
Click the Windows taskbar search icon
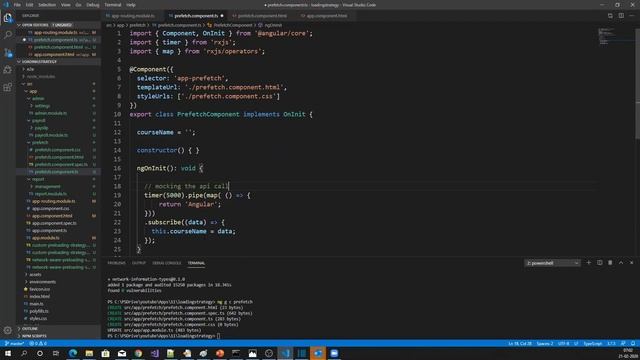(x=24, y=353)
